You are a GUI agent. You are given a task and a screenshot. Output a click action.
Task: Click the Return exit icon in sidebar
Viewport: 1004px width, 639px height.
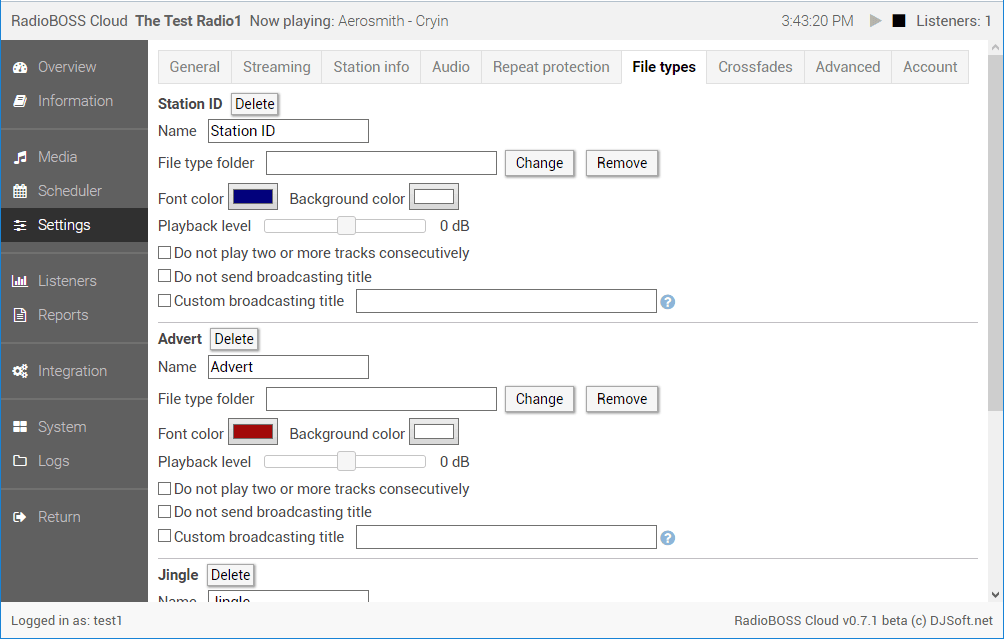click(22, 516)
